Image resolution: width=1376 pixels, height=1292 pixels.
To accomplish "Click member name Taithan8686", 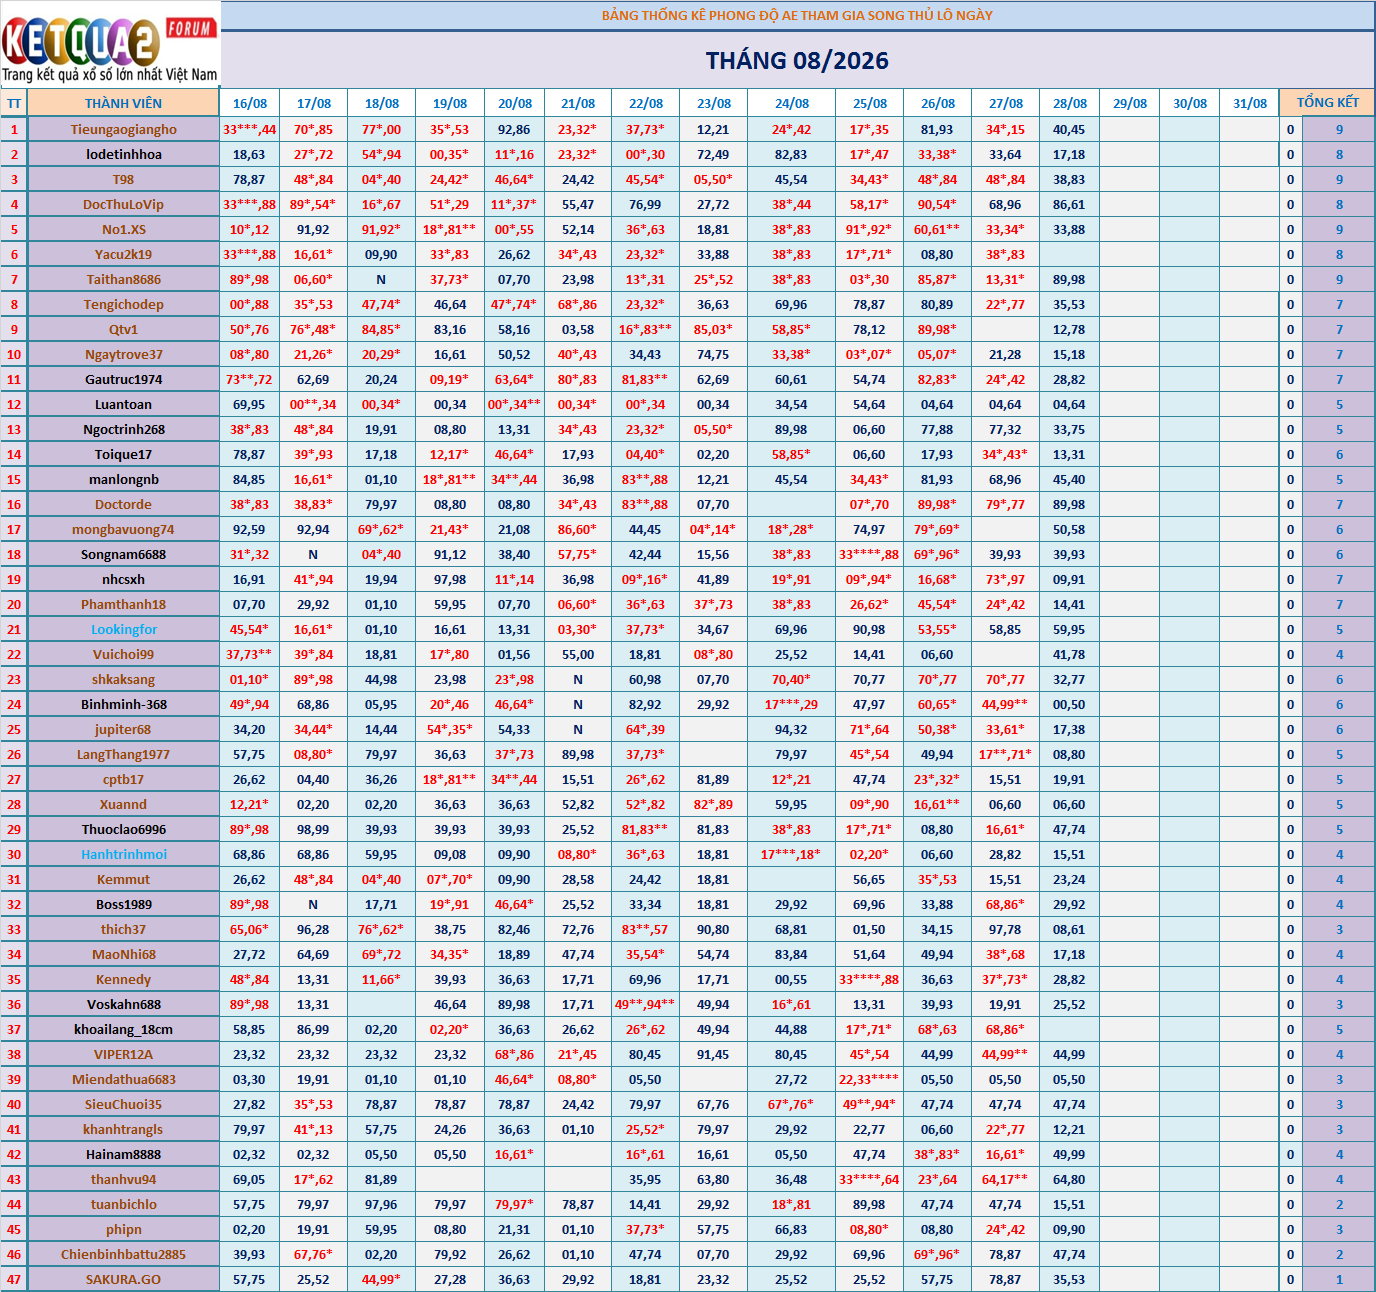I will [123, 279].
